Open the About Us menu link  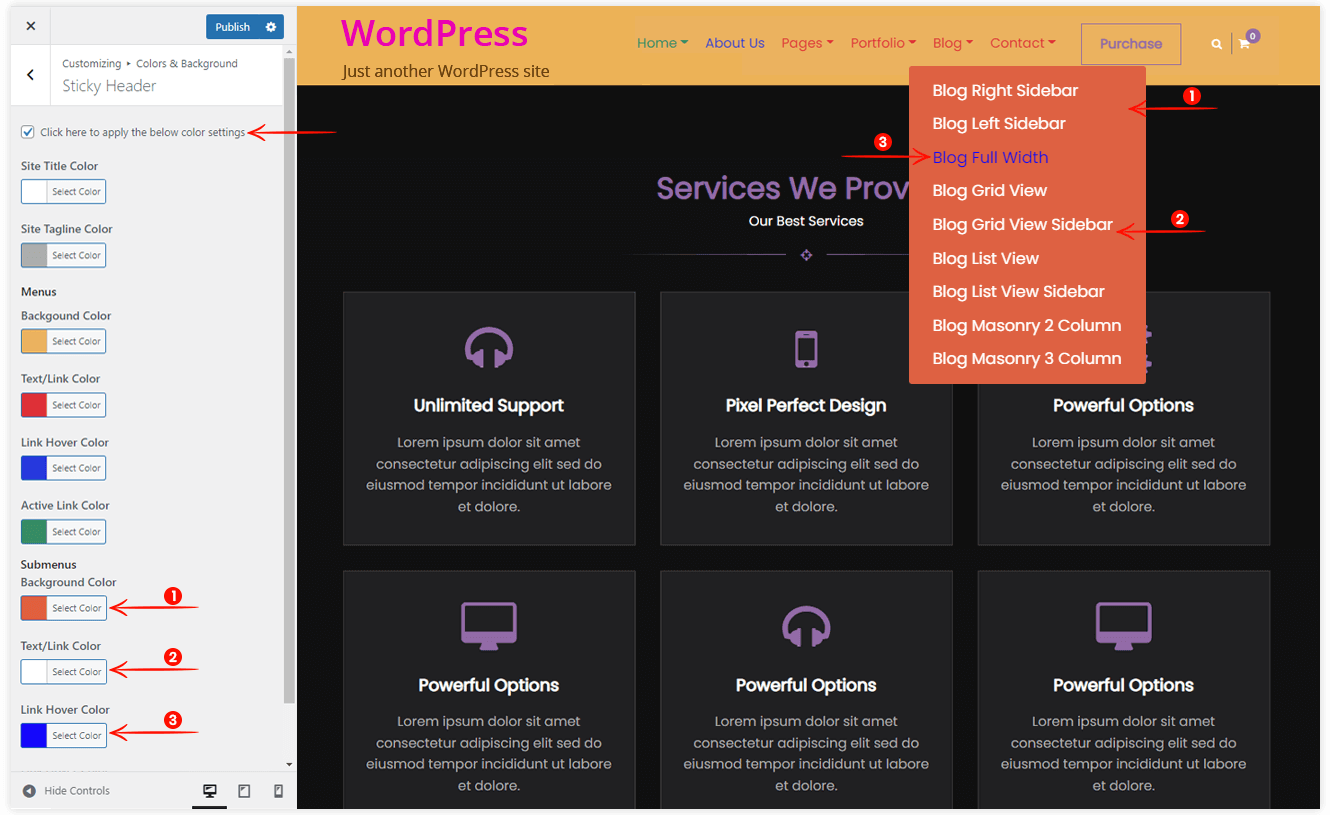[735, 43]
